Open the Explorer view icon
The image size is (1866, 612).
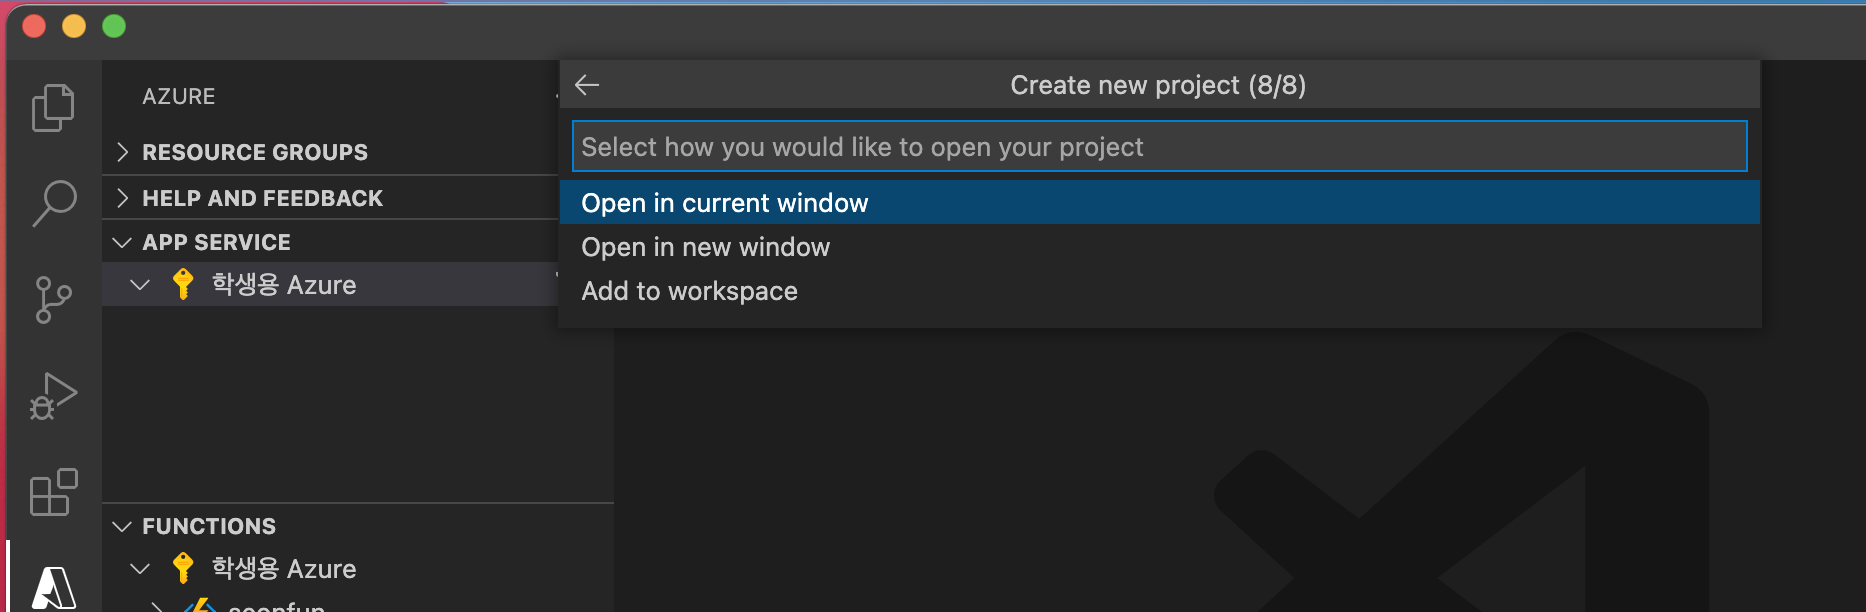[53, 107]
